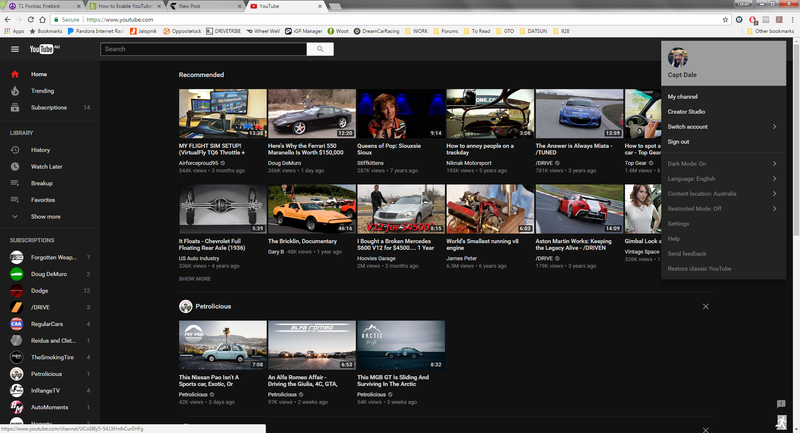Click the YouTube logo
This screenshot has width=800, height=433.
(44, 49)
